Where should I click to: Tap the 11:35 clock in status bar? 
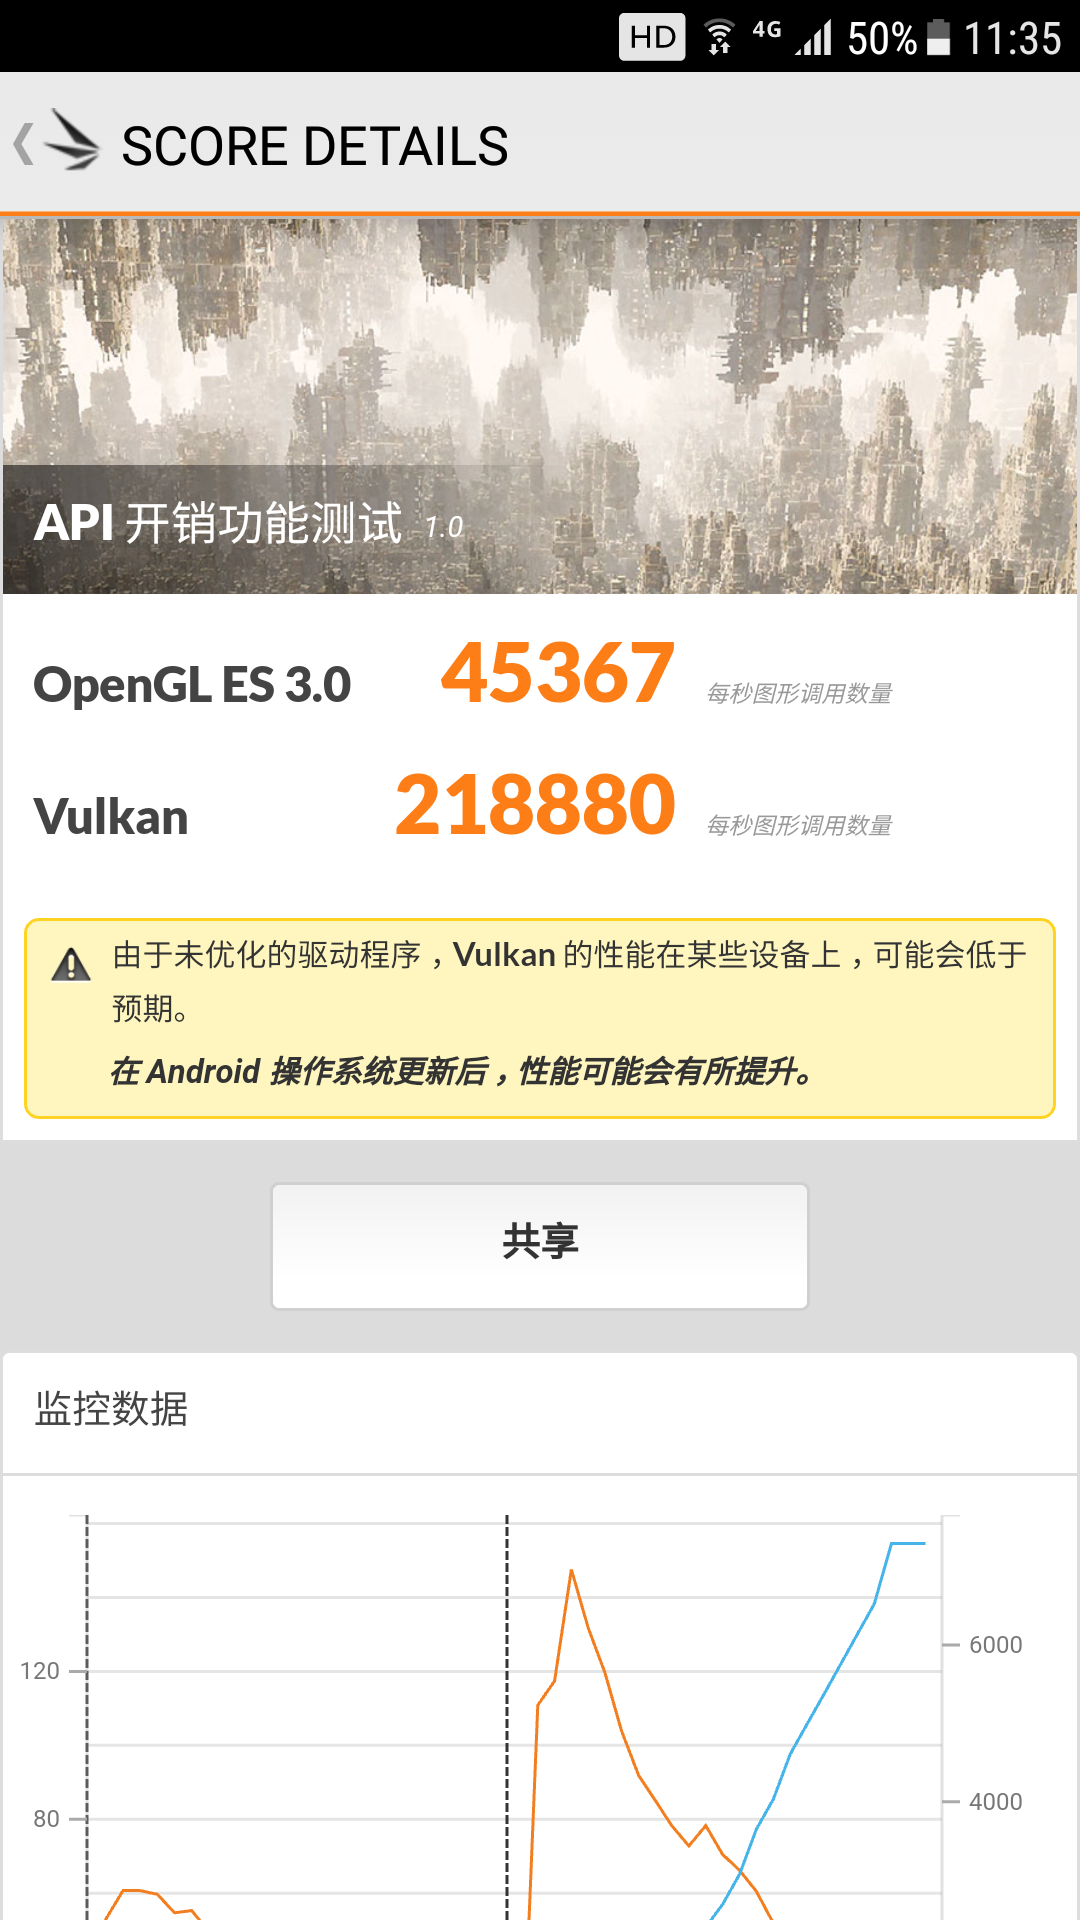click(x=1012, y=38)
